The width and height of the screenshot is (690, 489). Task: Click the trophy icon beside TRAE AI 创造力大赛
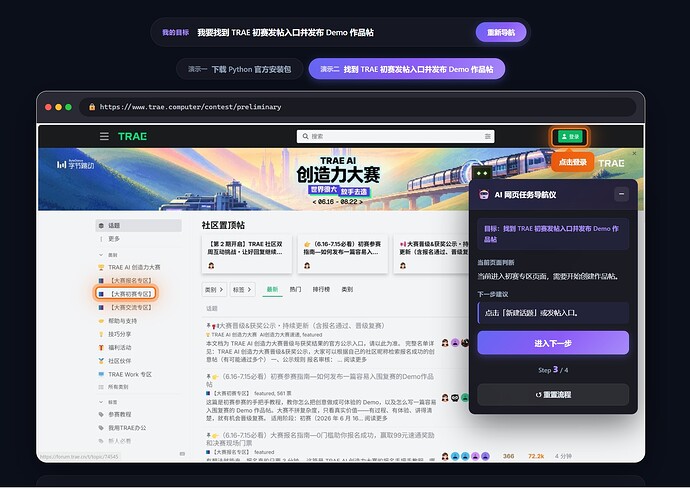click(x=101, y=267)
